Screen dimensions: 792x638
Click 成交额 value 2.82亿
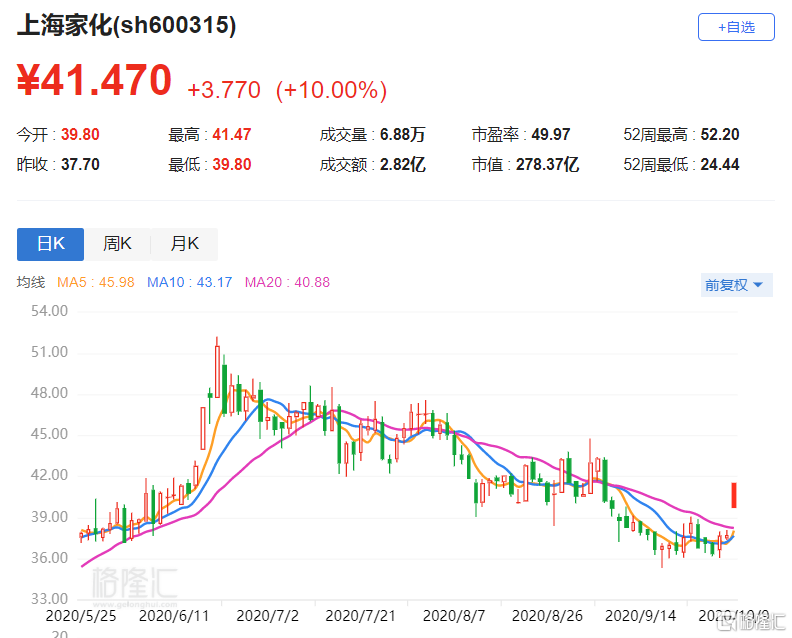pyautogui.click(x=403, y=165)
